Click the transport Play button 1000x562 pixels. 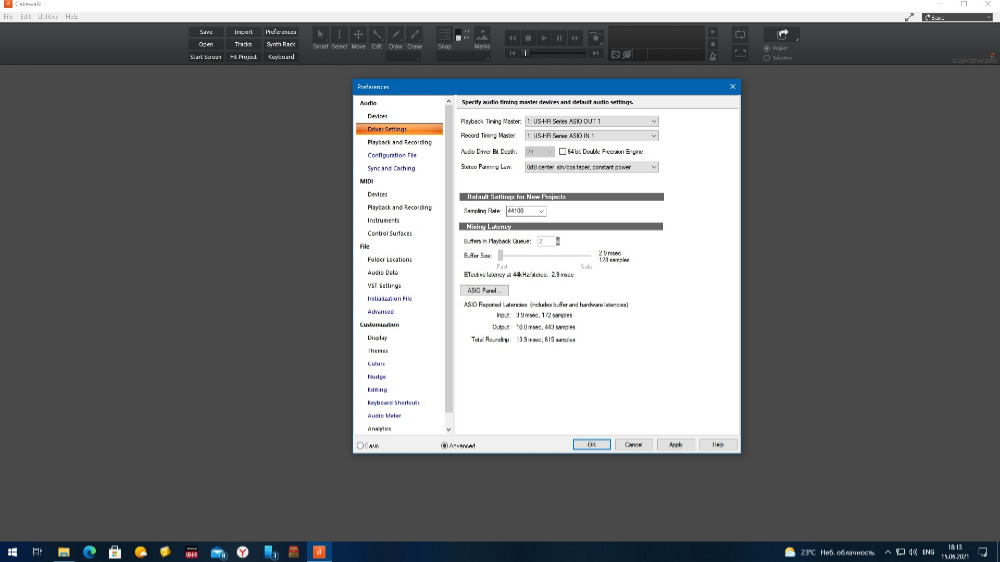click(544, 38)
